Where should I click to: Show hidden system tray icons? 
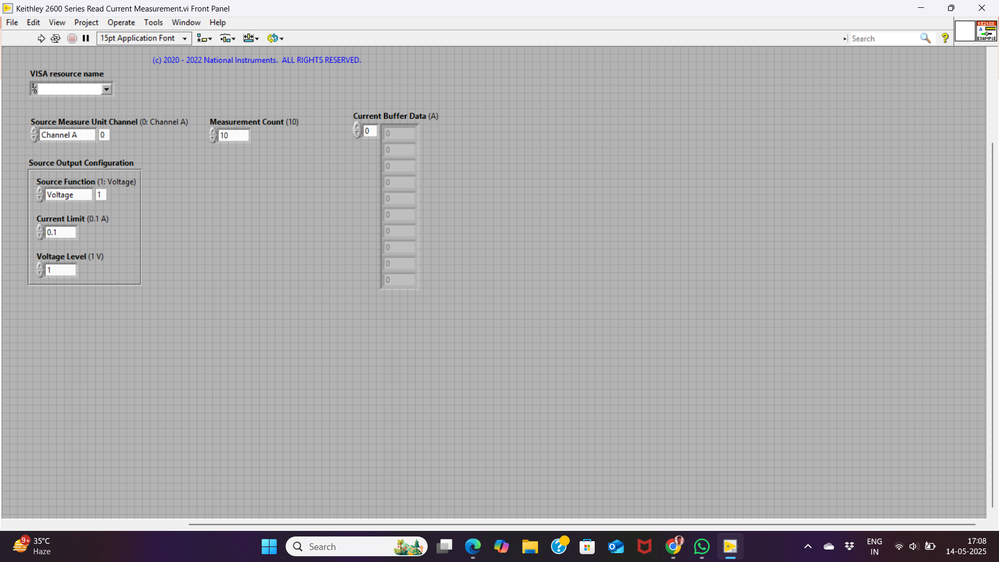click(808, 547)
